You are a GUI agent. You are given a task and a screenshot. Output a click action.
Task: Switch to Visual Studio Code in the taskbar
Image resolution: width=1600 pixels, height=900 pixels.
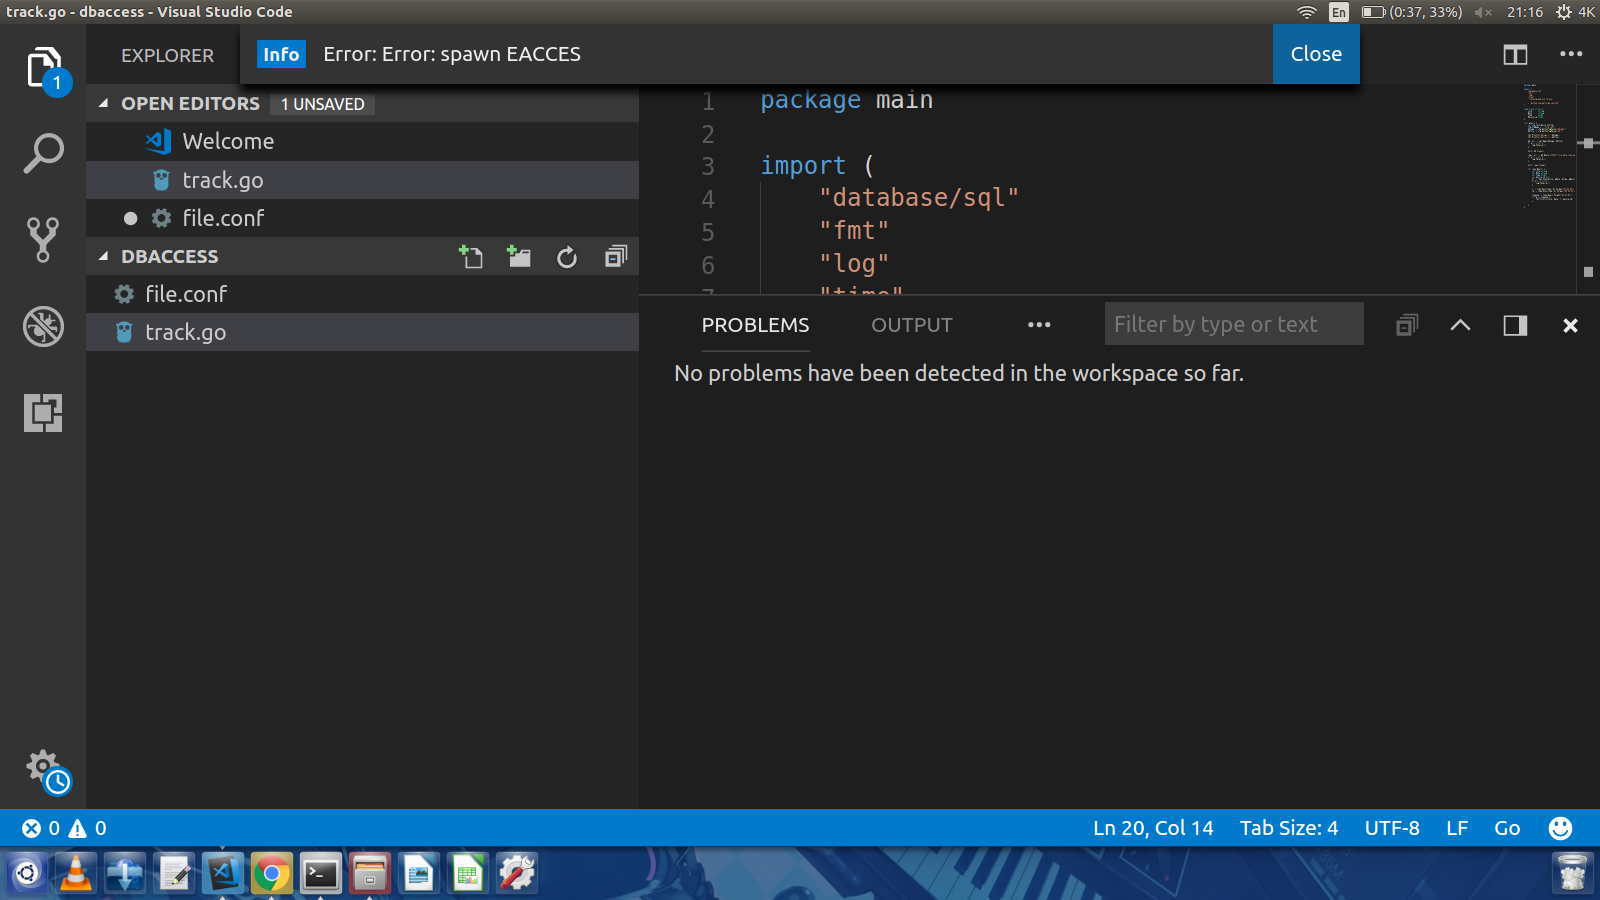click(x=223, y=874)
